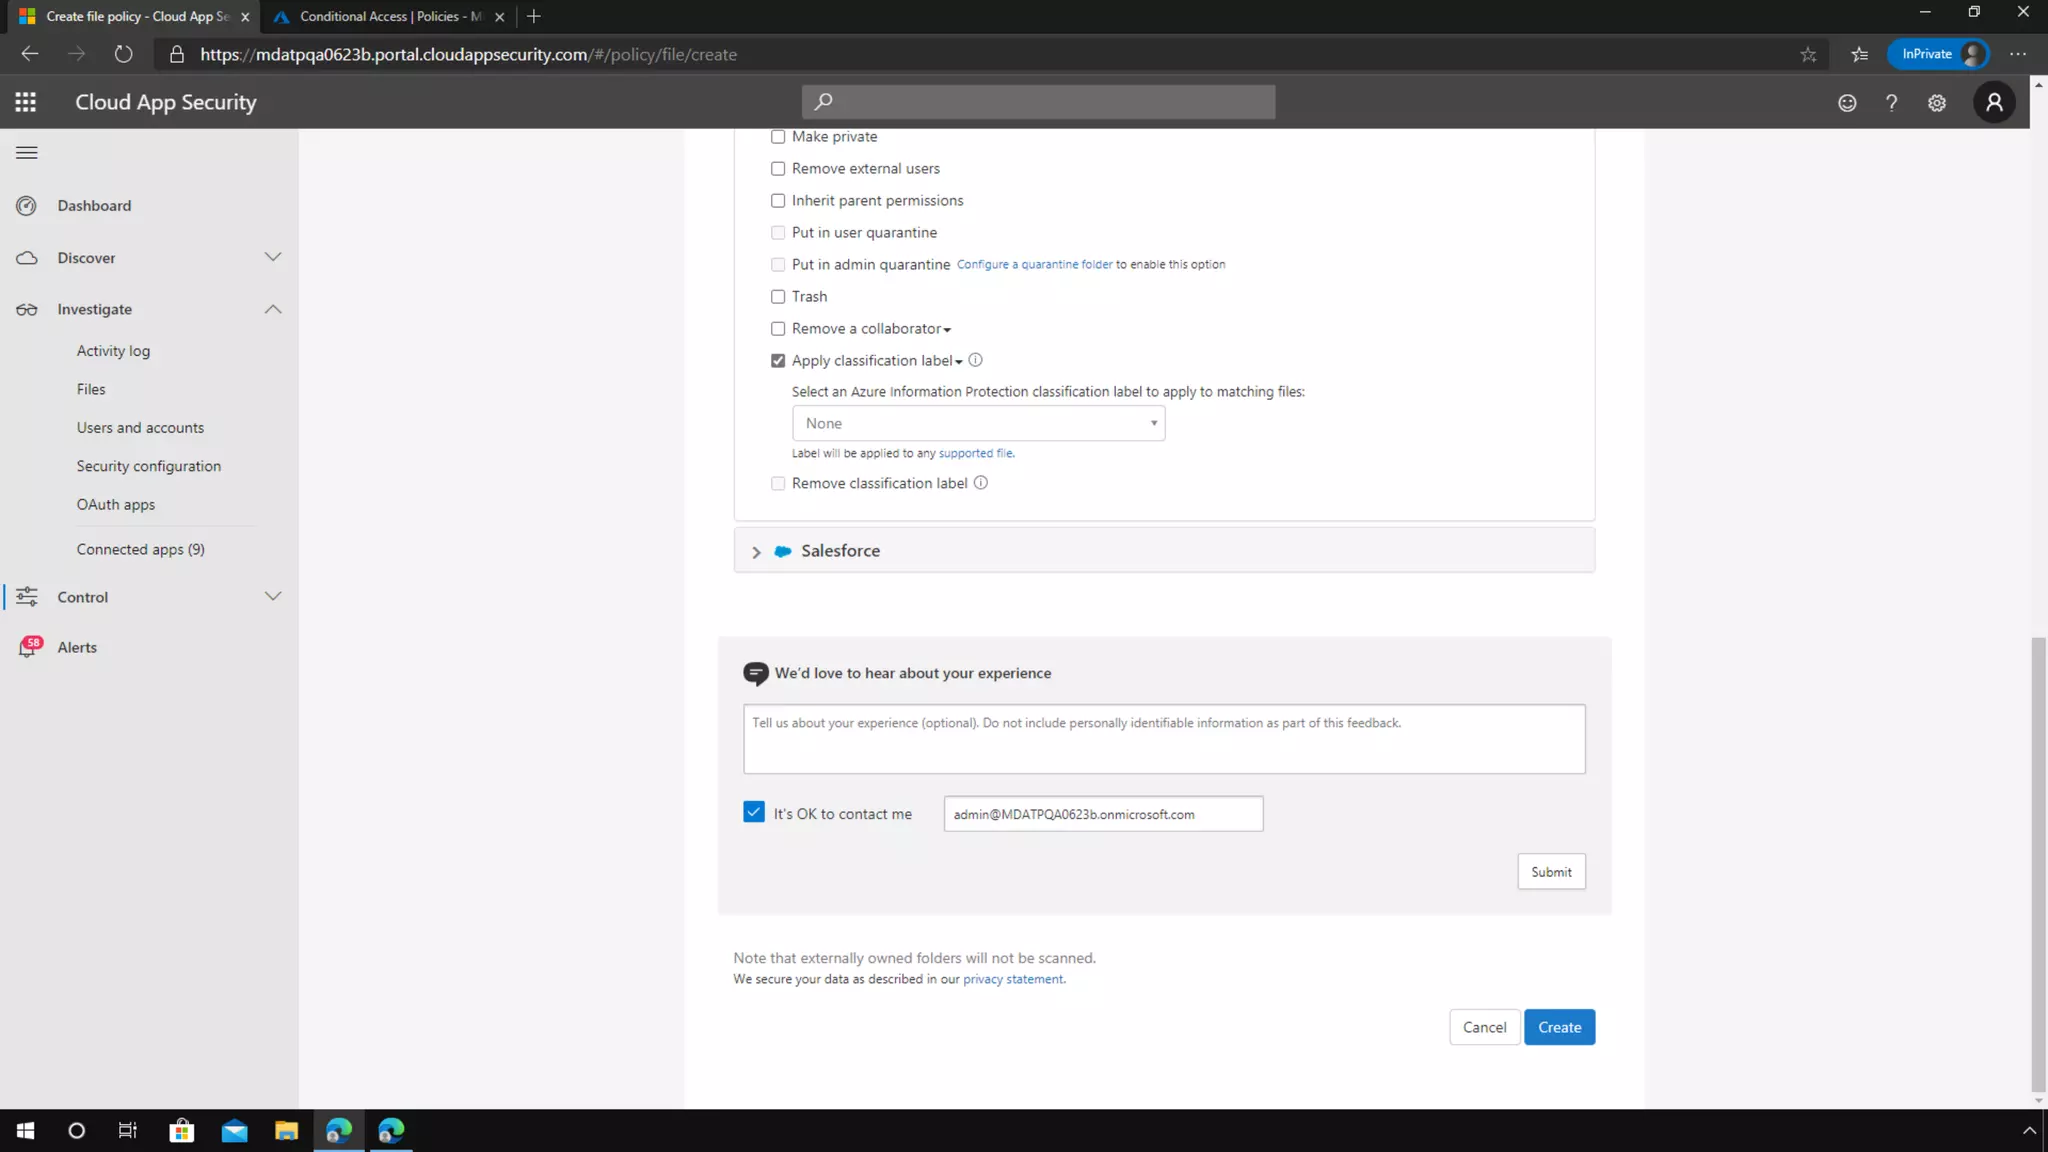Viewport: 2048px width, 1152px height.
Task: Uncheck Apply classification label checkbox
Action: click(x=778, y=361)
